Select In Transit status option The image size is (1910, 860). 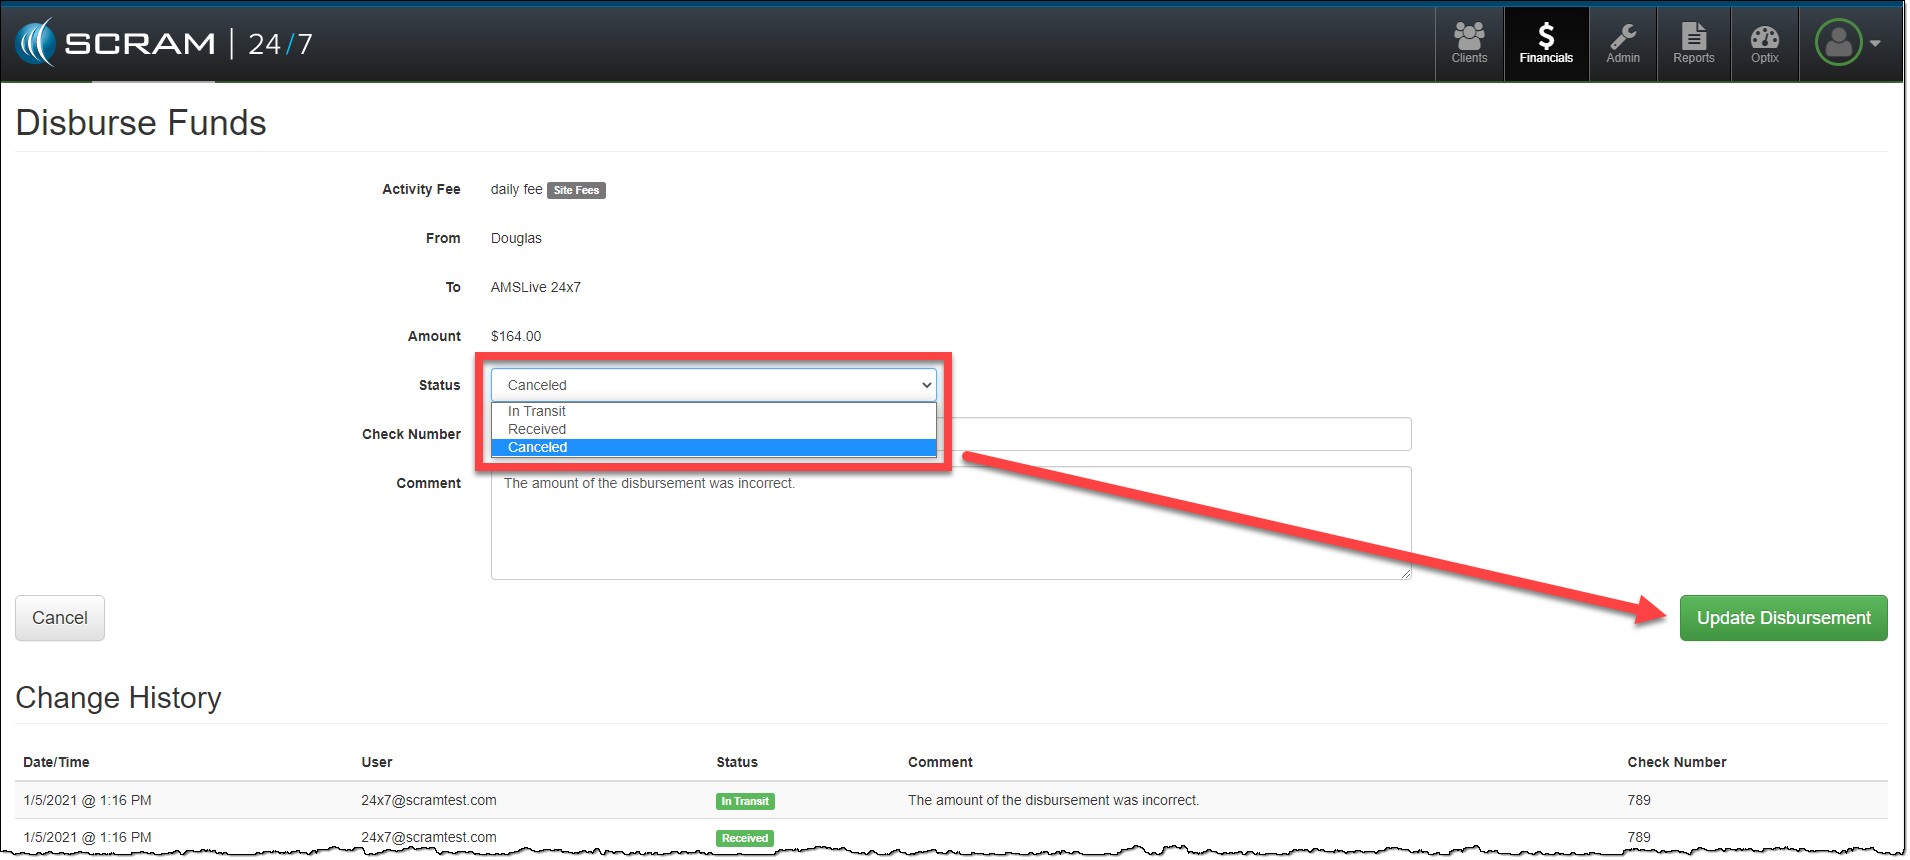pos(537,411)
